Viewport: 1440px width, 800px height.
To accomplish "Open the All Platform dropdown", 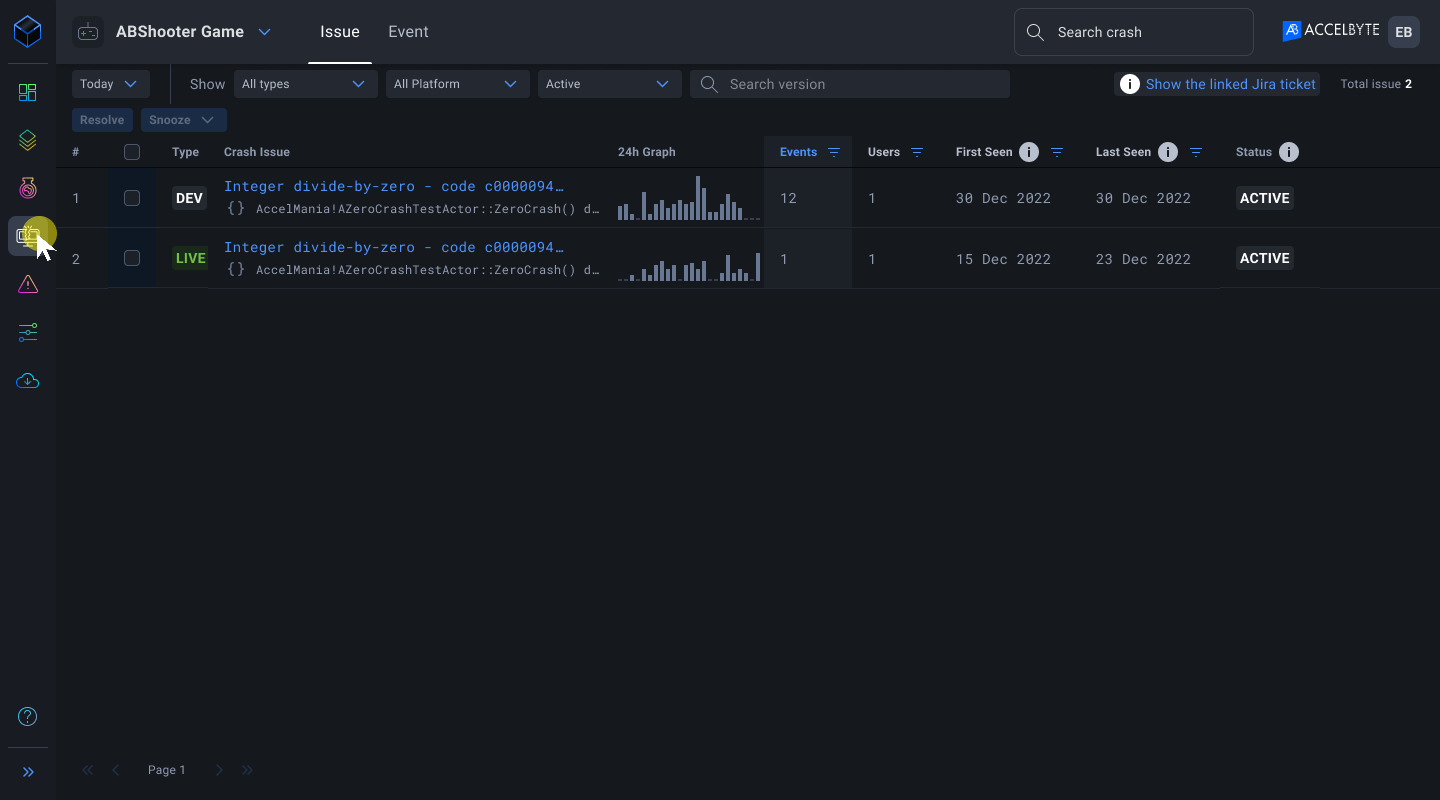I will click(x=457, y=84).
